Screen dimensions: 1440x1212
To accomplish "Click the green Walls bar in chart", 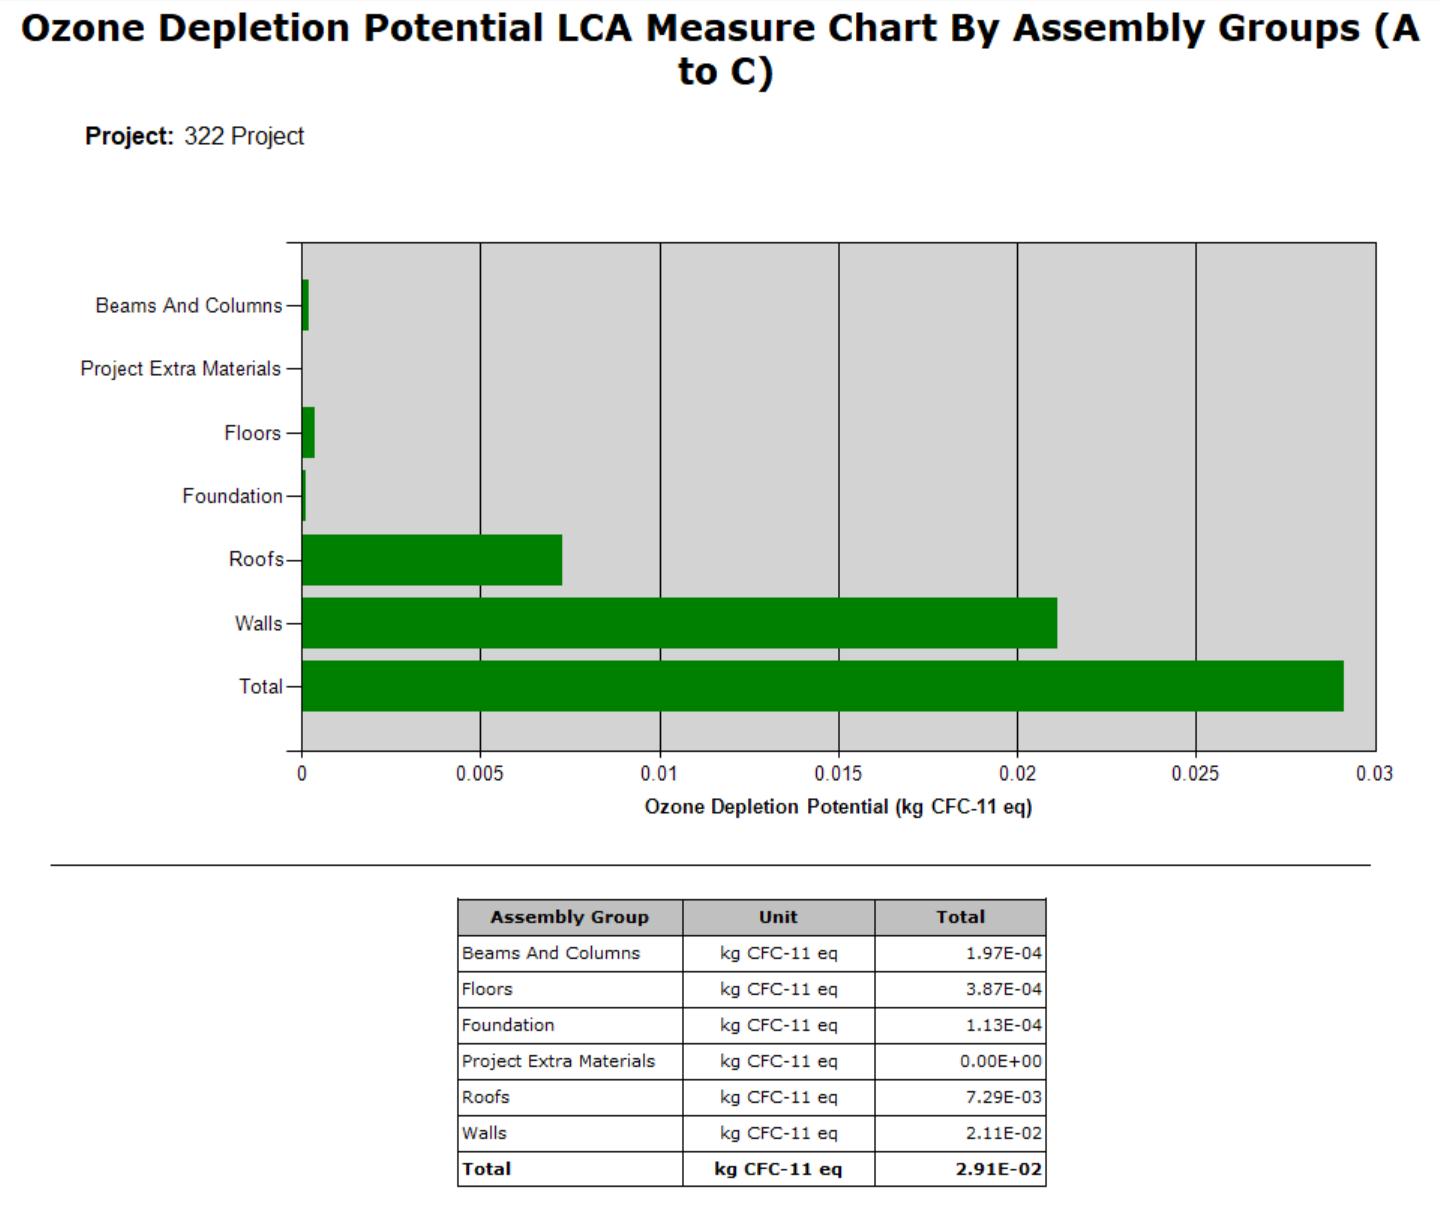I will coord(679,623).
